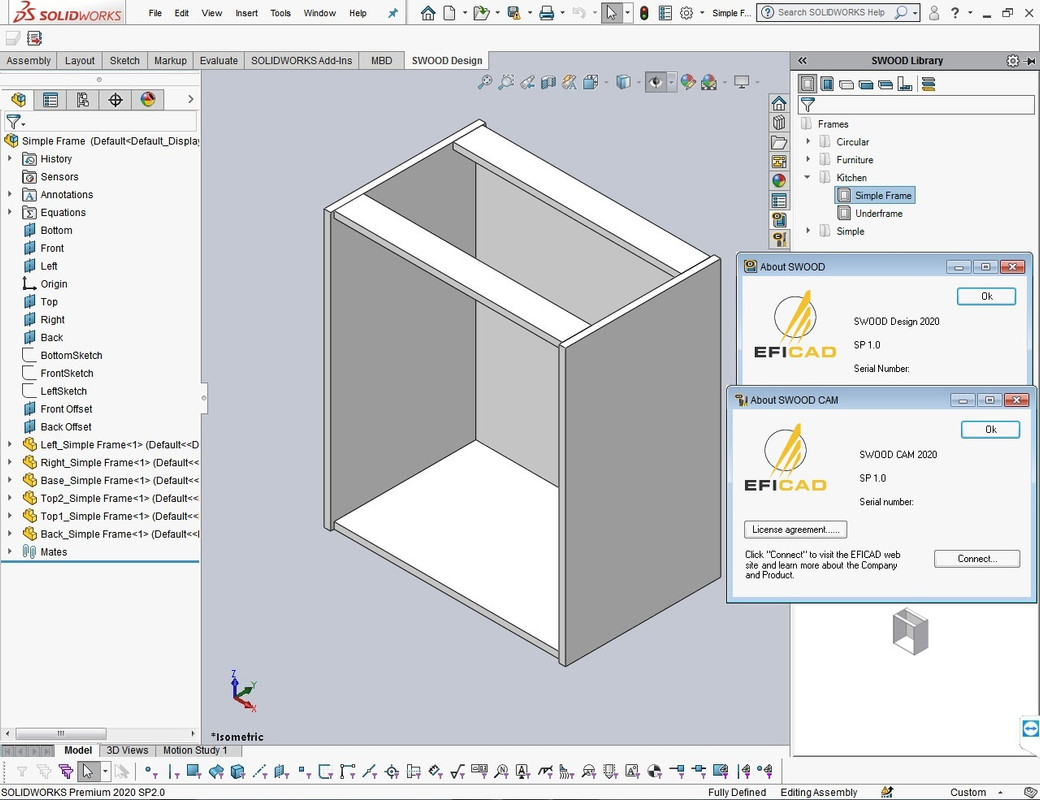1040x800 pixels.
Task: Open SWOOD Library settings gear
Action: (x=1012, y=60)
